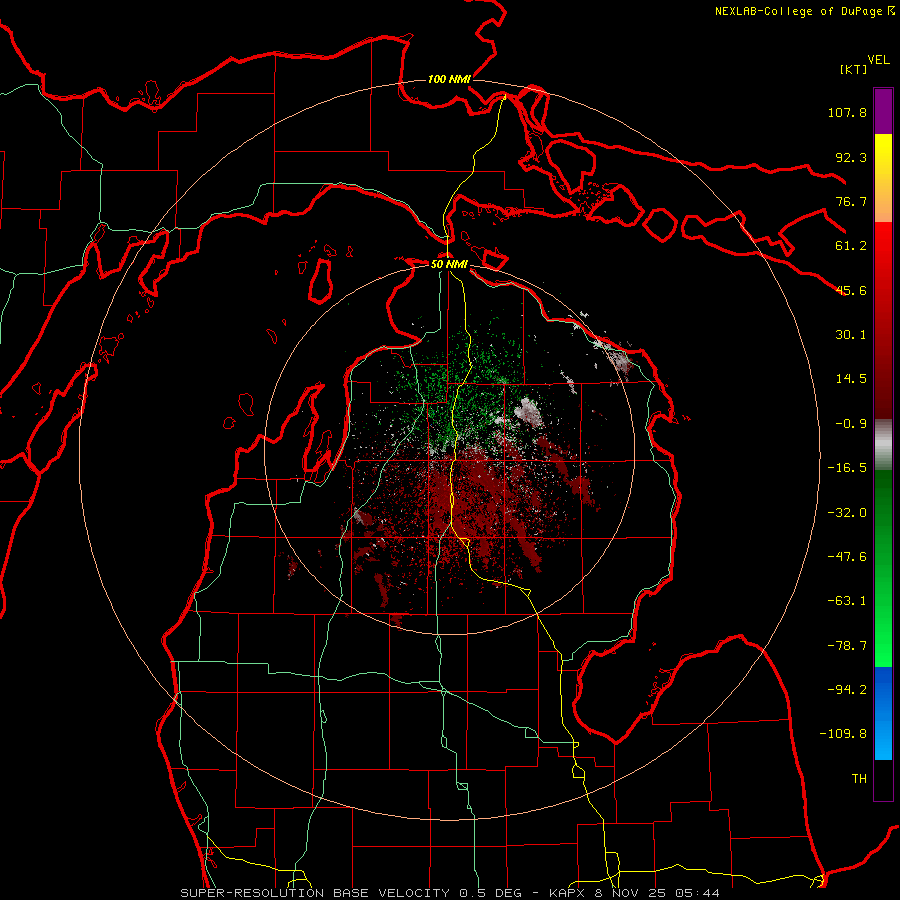Click the purple segment of the color bar
This screenshot has height=900, width=900.
(883, 112)
